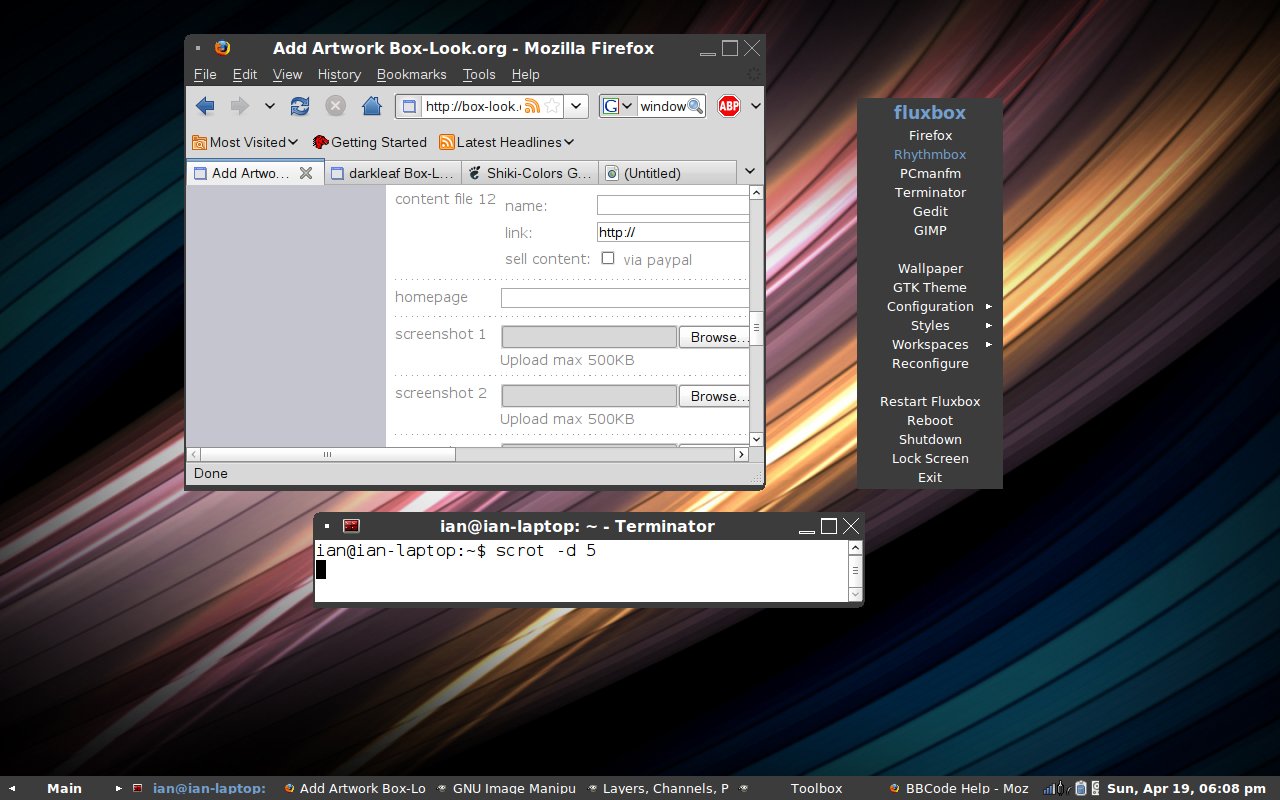
Task: Click the greyed-out stop loading icon
Action: 336,106
